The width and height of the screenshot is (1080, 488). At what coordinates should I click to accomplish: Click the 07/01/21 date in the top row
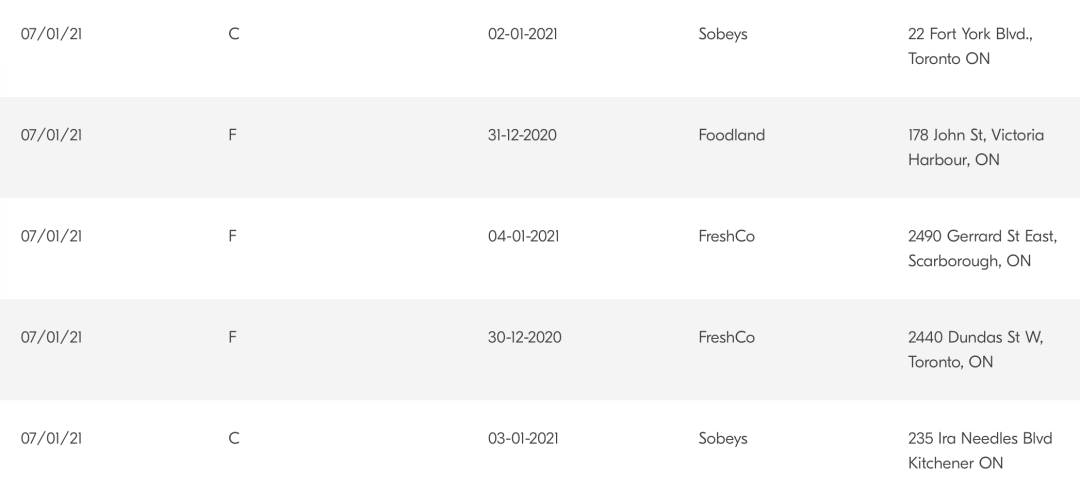pos(51,34)
